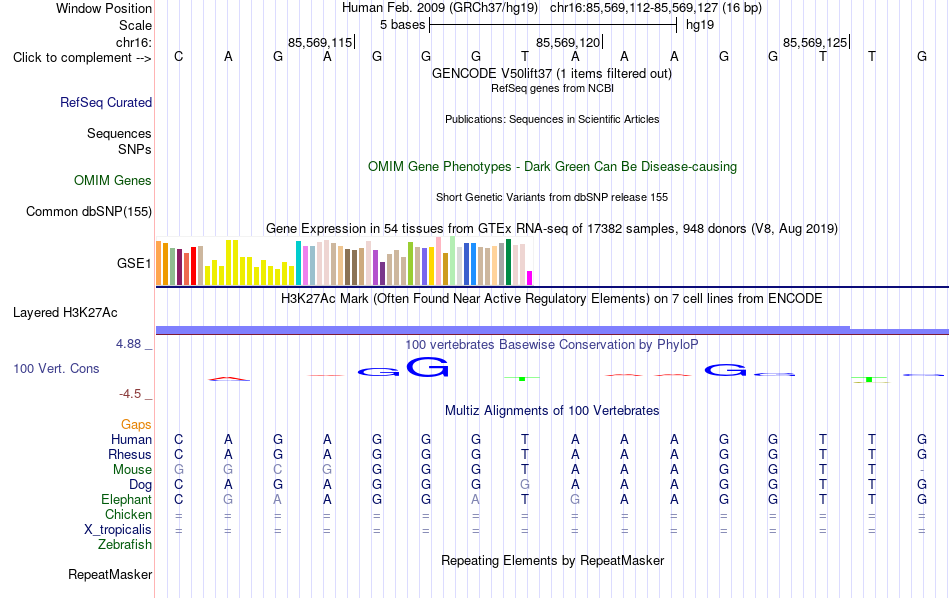The height and width of the screenshot is (598, 950).
Task: Click the GTEx Gene Expression track title
Action: pyautogui.click(x=552, y=228)
